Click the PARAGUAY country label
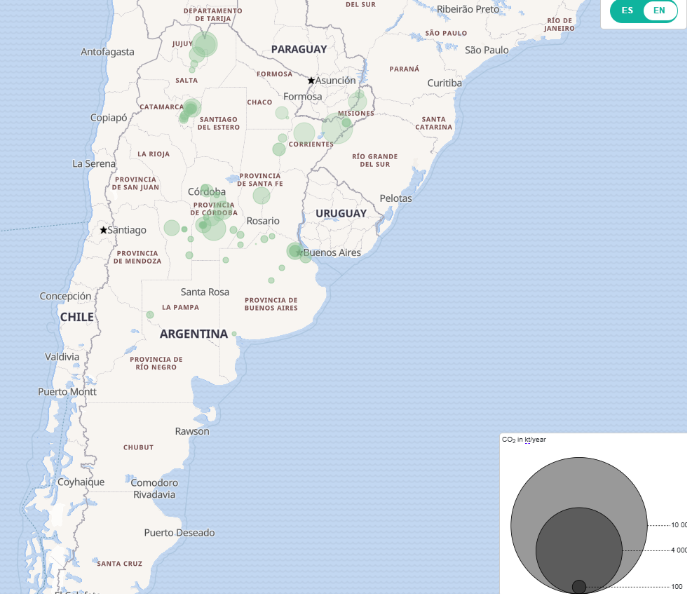Screen dimensions: 687x594 pos(298,49)
